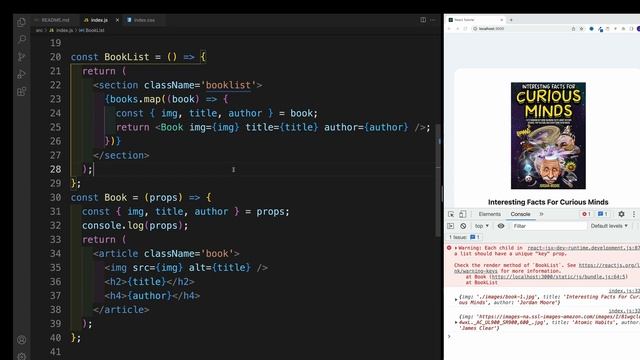Click the 'booklist' className string
This screenshot has height=360, width=640.
coord(228,85)
